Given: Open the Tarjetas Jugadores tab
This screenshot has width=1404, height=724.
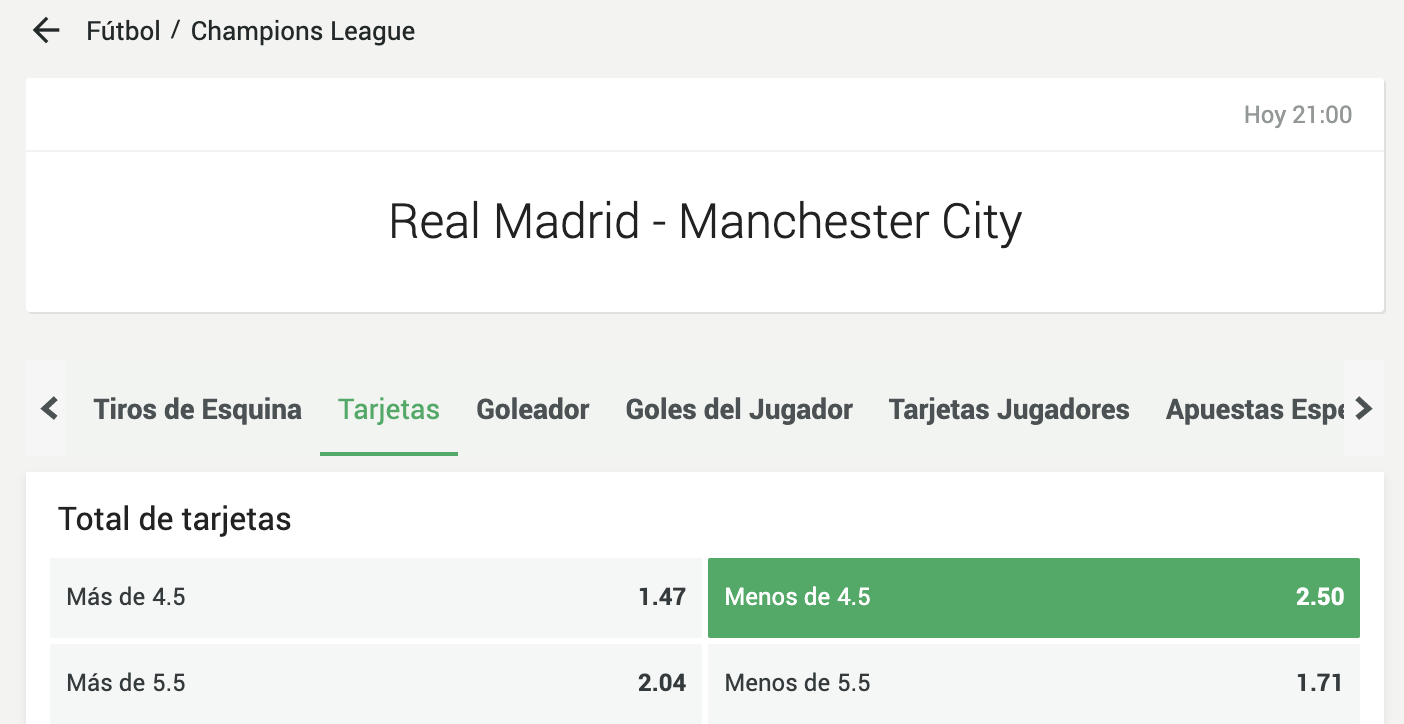Looking at the screenshot, I should tap(1009, 409).
